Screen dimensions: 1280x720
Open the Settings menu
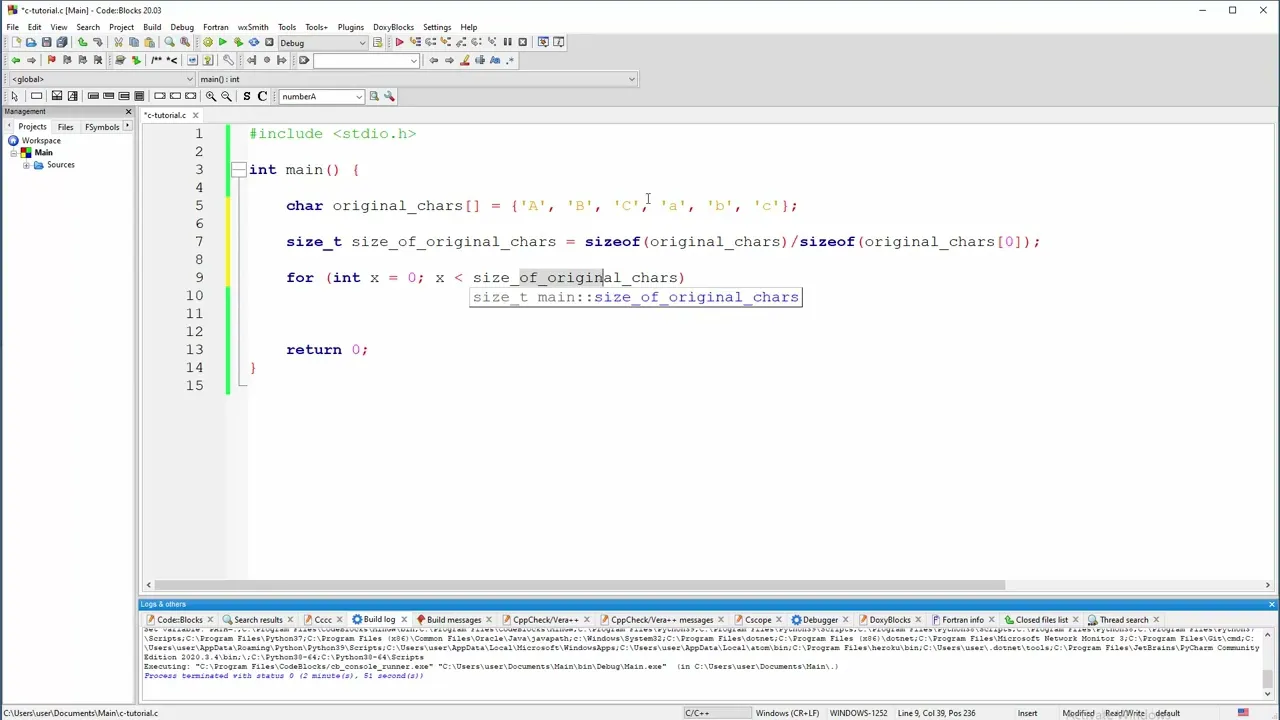(437, 27)
